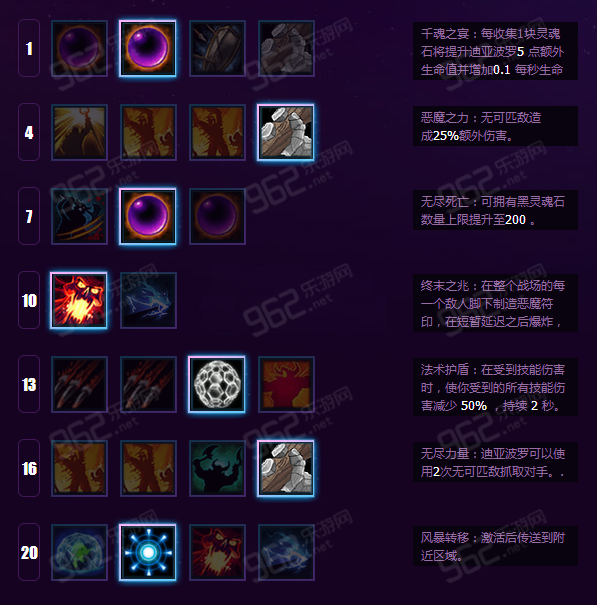The image size is (597, 605).
Task: Select the green dome shield talent at level 20
Action: point(79,552)
